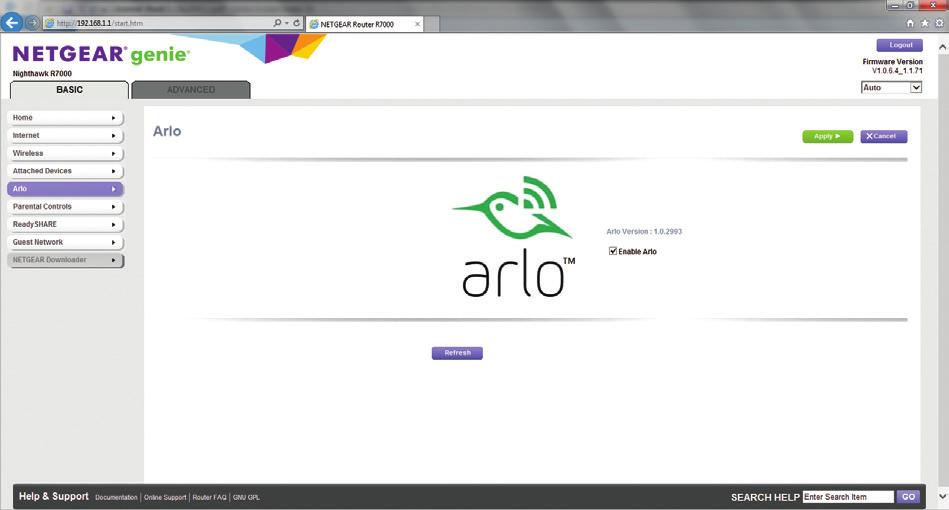This screenshot has width=949, height=510.
Task: Open the Router FAQ link
Action: pyautogui.click(x=209, y=497)
